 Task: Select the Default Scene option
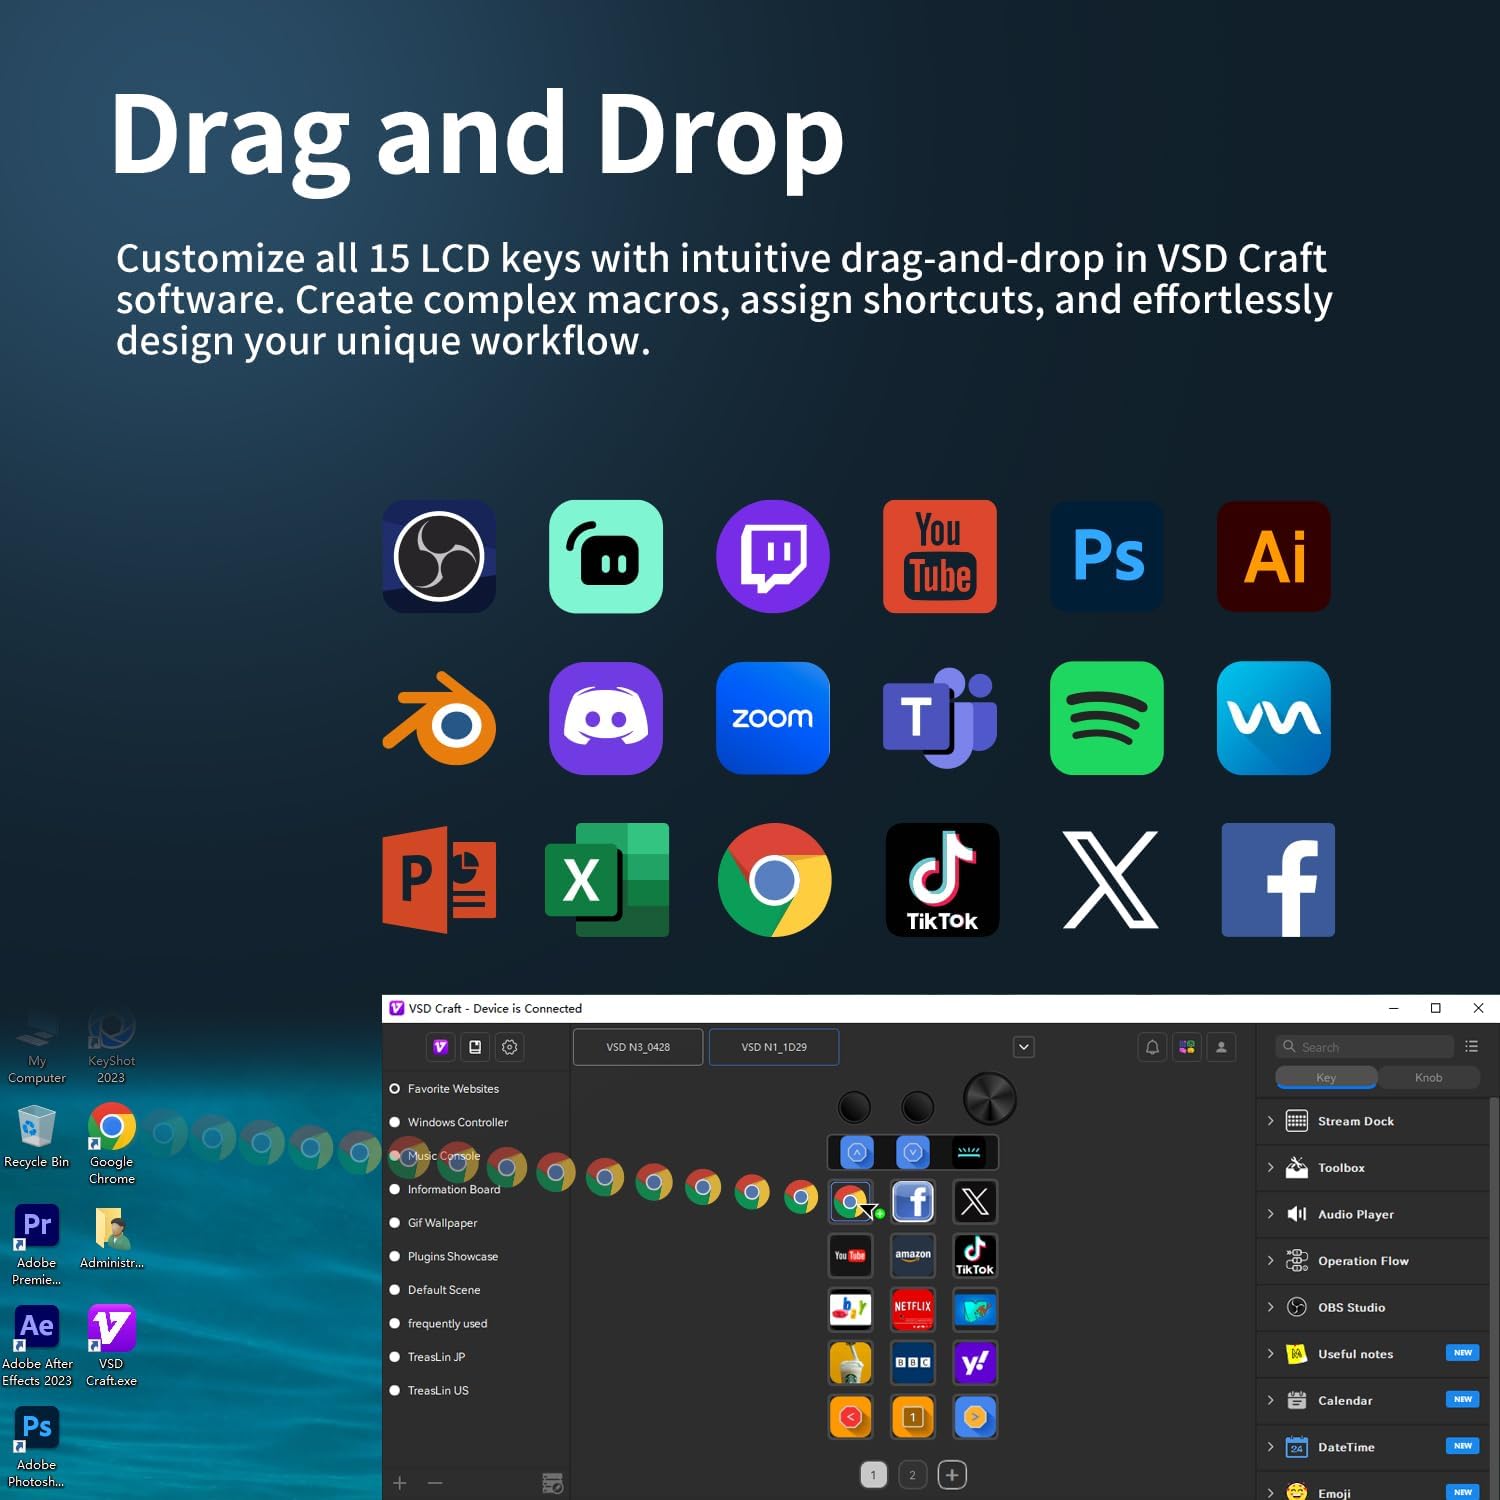click(x=444, y=1290)
